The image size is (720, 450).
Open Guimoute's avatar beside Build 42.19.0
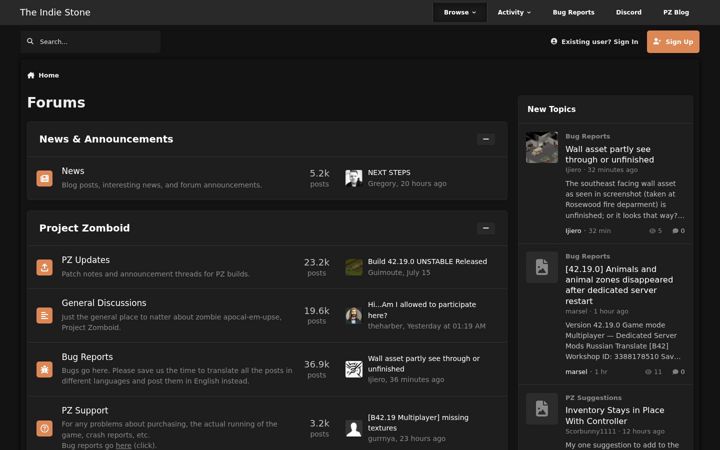tap(354, 267)
